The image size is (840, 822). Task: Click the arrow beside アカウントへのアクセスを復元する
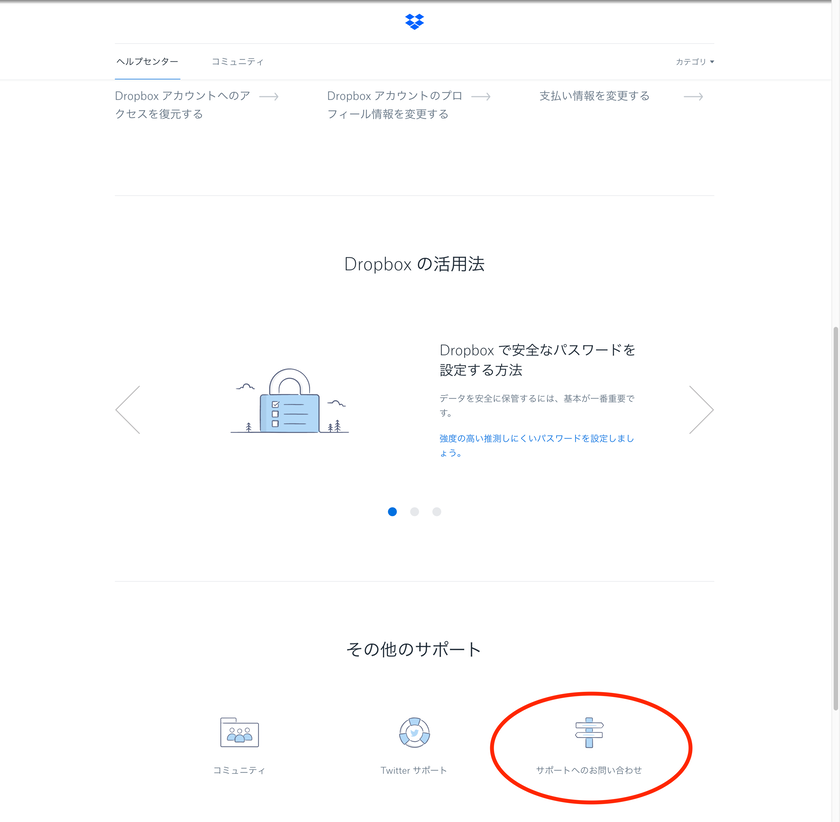(x=269, y=96)
